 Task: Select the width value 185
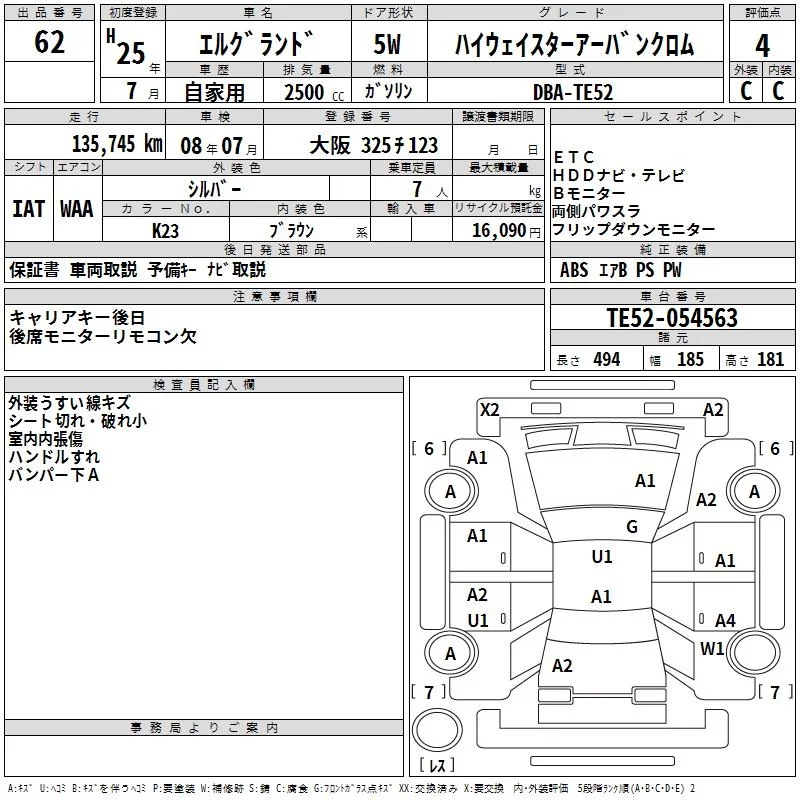(x=690, y=360)
